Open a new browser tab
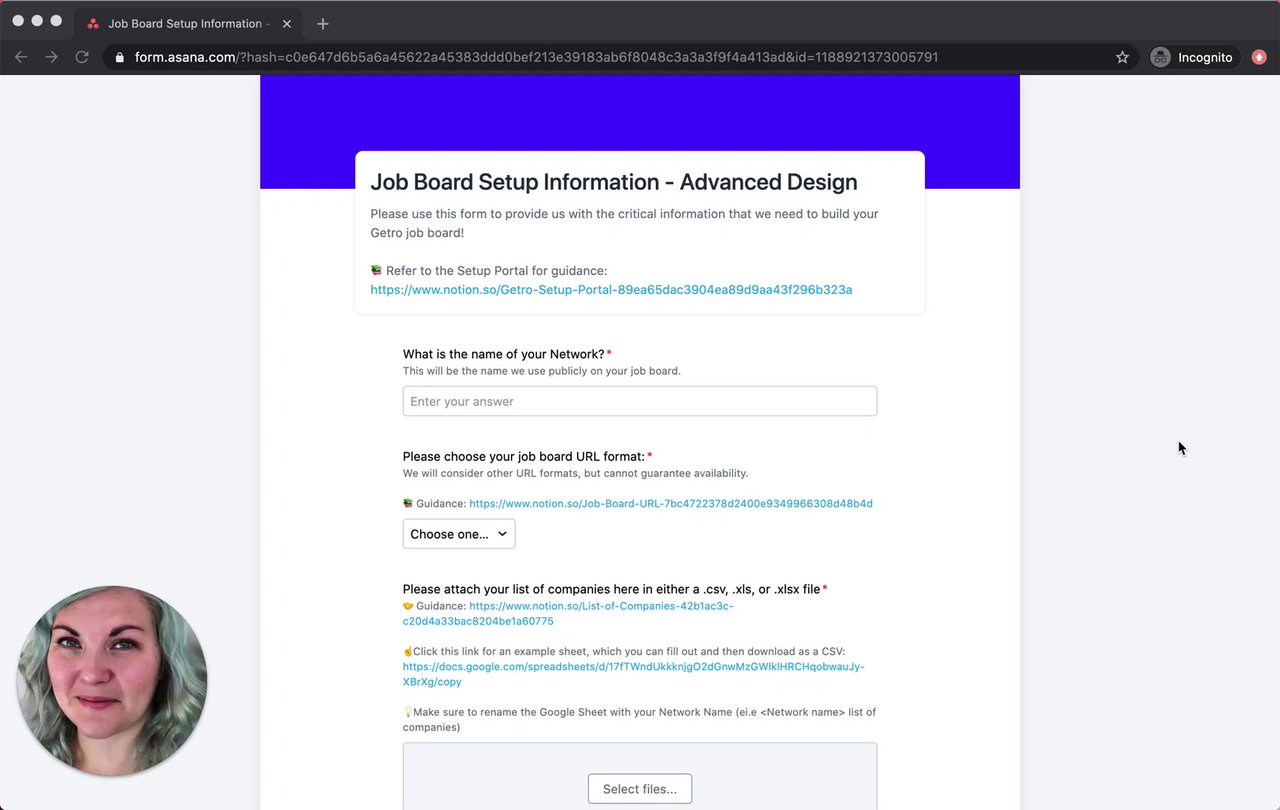The width and height of the screenshot is (1280, 810). pyautogui.click(x=322, y=23)
